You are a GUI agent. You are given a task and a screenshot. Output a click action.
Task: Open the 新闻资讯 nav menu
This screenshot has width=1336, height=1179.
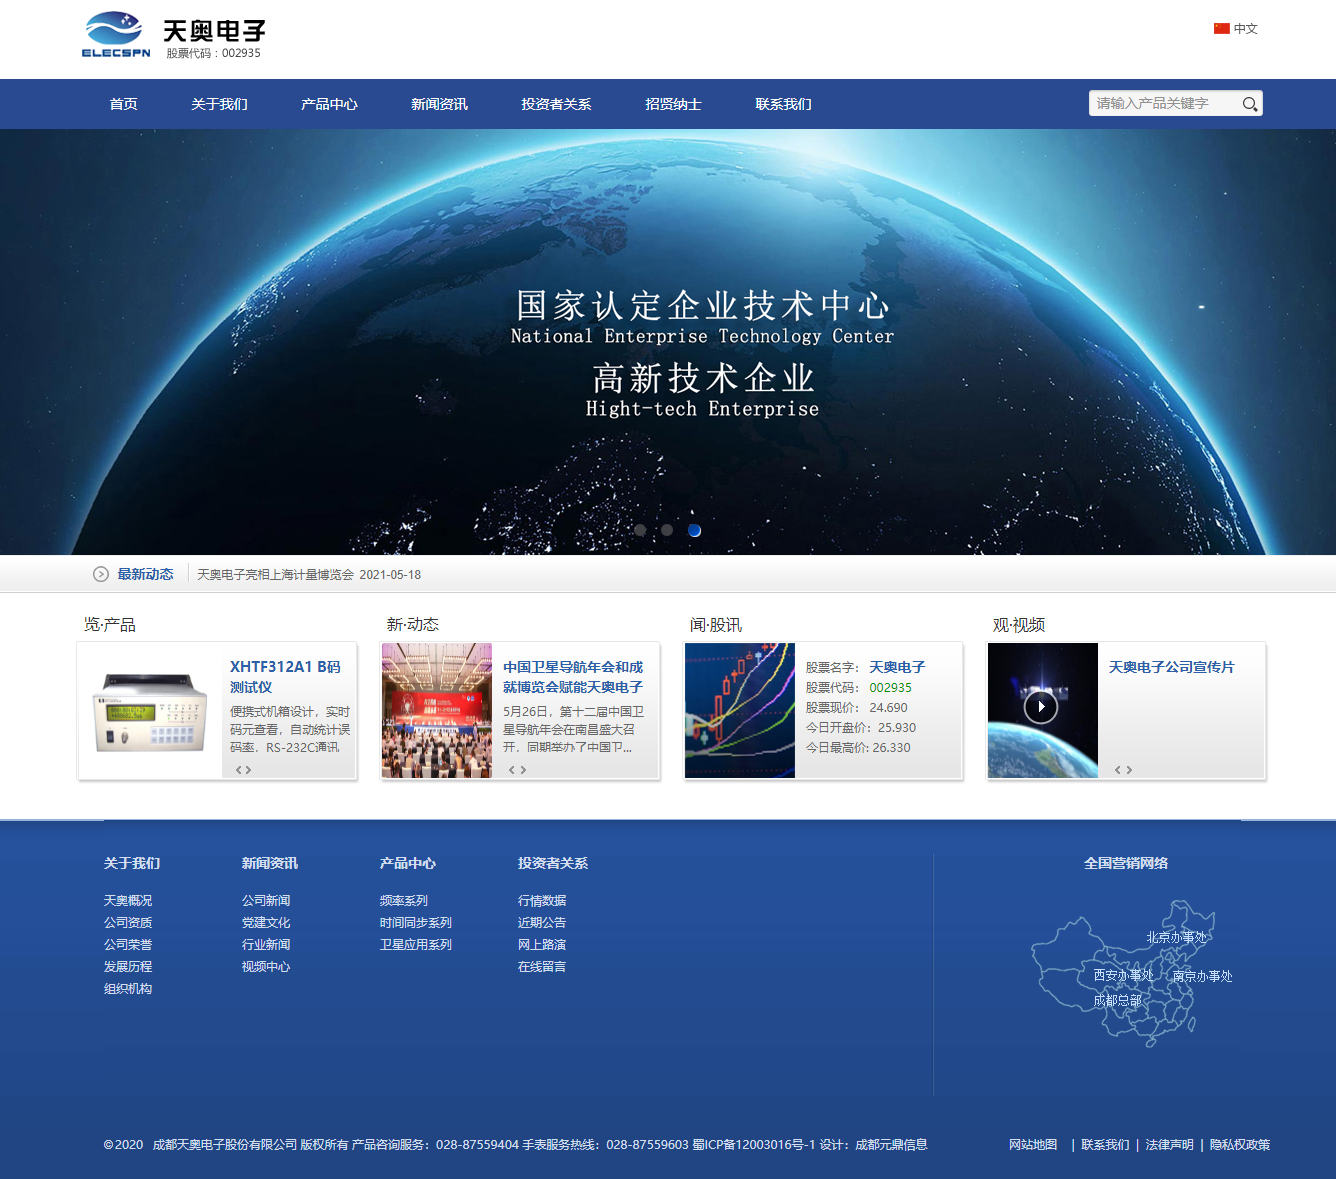pos(440,104)
